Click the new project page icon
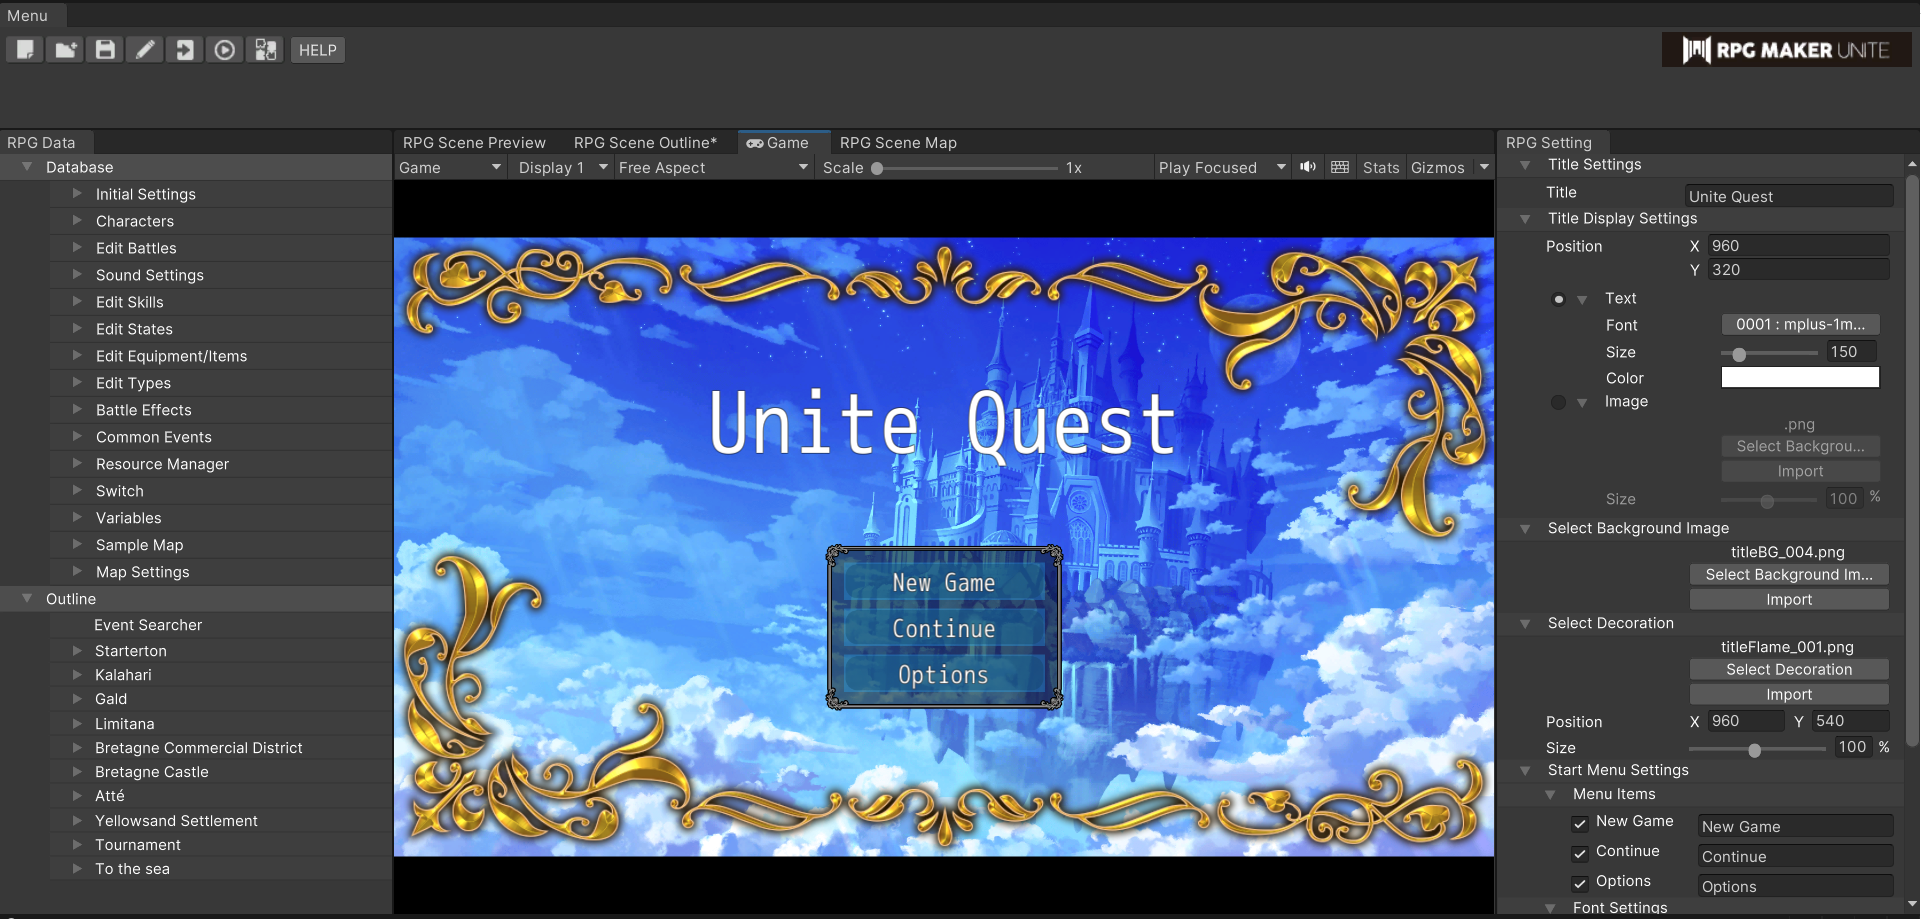Viewport: 1921px width, 919px height. tap(25, 50)
